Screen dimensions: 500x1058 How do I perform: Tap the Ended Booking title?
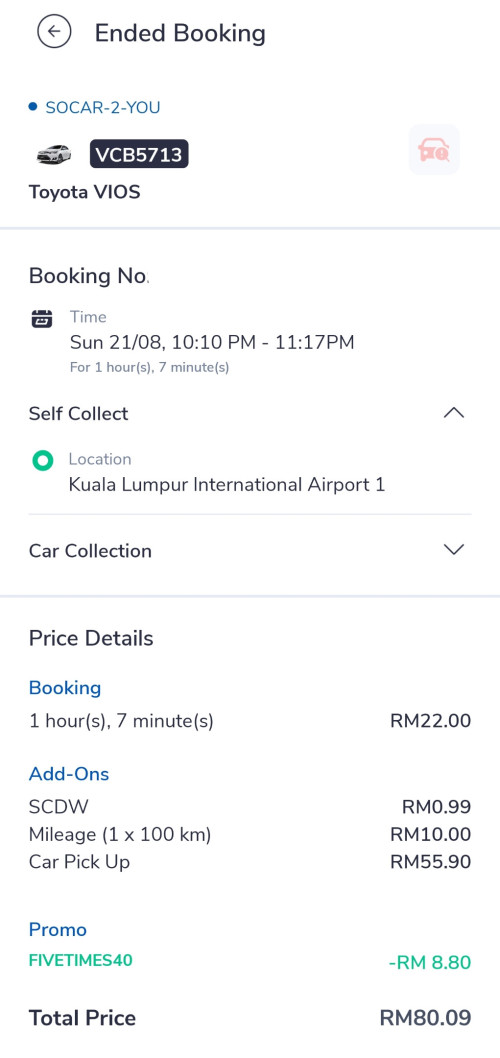(x=180, y=33)
